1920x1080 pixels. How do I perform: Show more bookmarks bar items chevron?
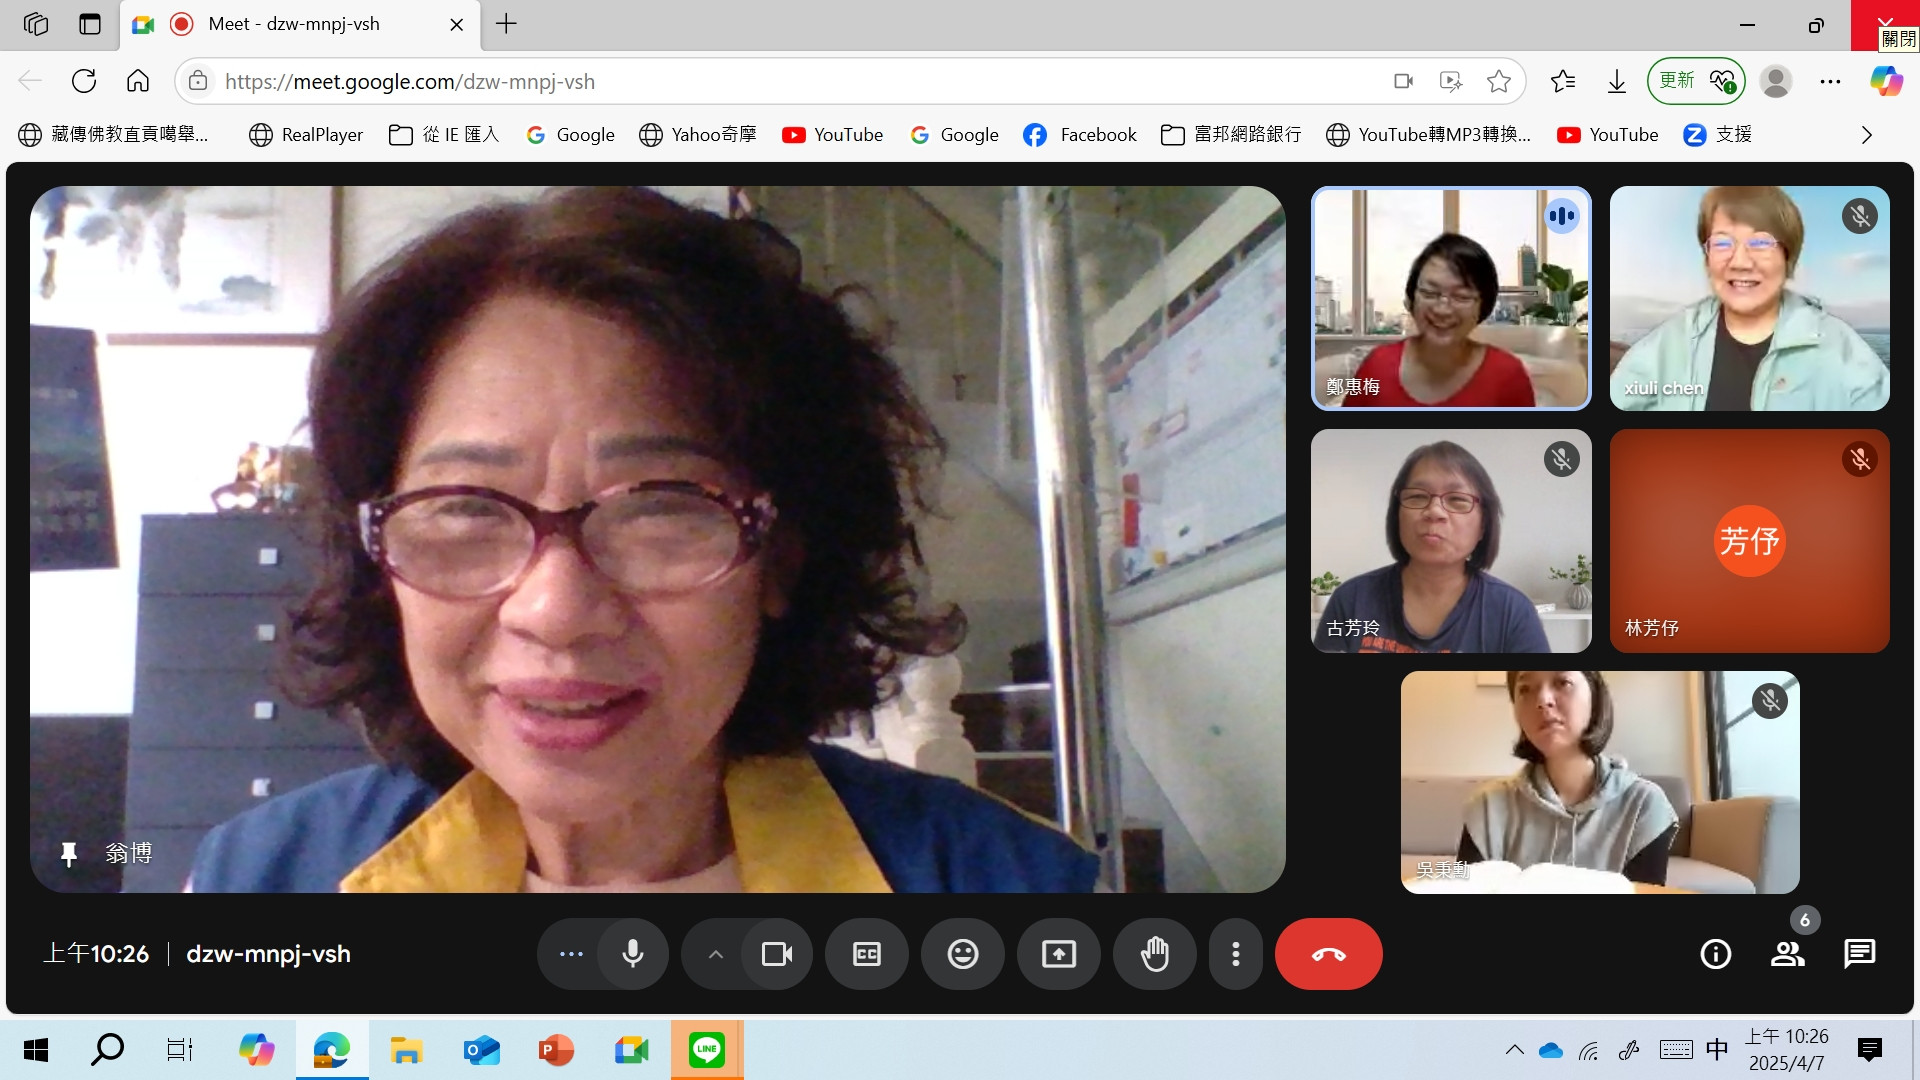[x=1866, y=135]
